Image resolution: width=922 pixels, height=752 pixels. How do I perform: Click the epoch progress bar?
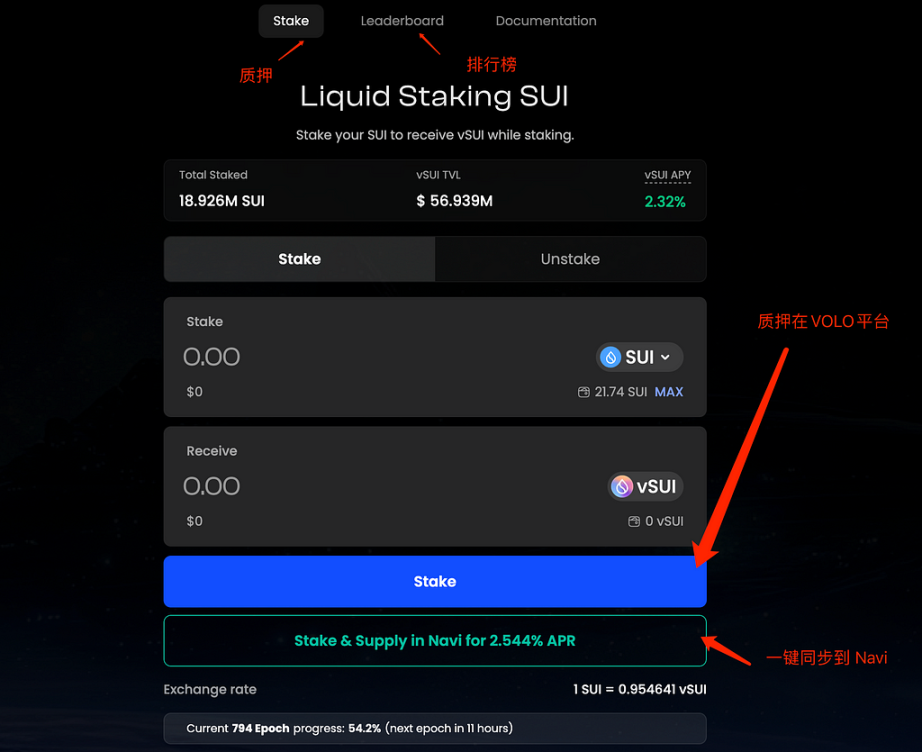click(x=435, y=728)
